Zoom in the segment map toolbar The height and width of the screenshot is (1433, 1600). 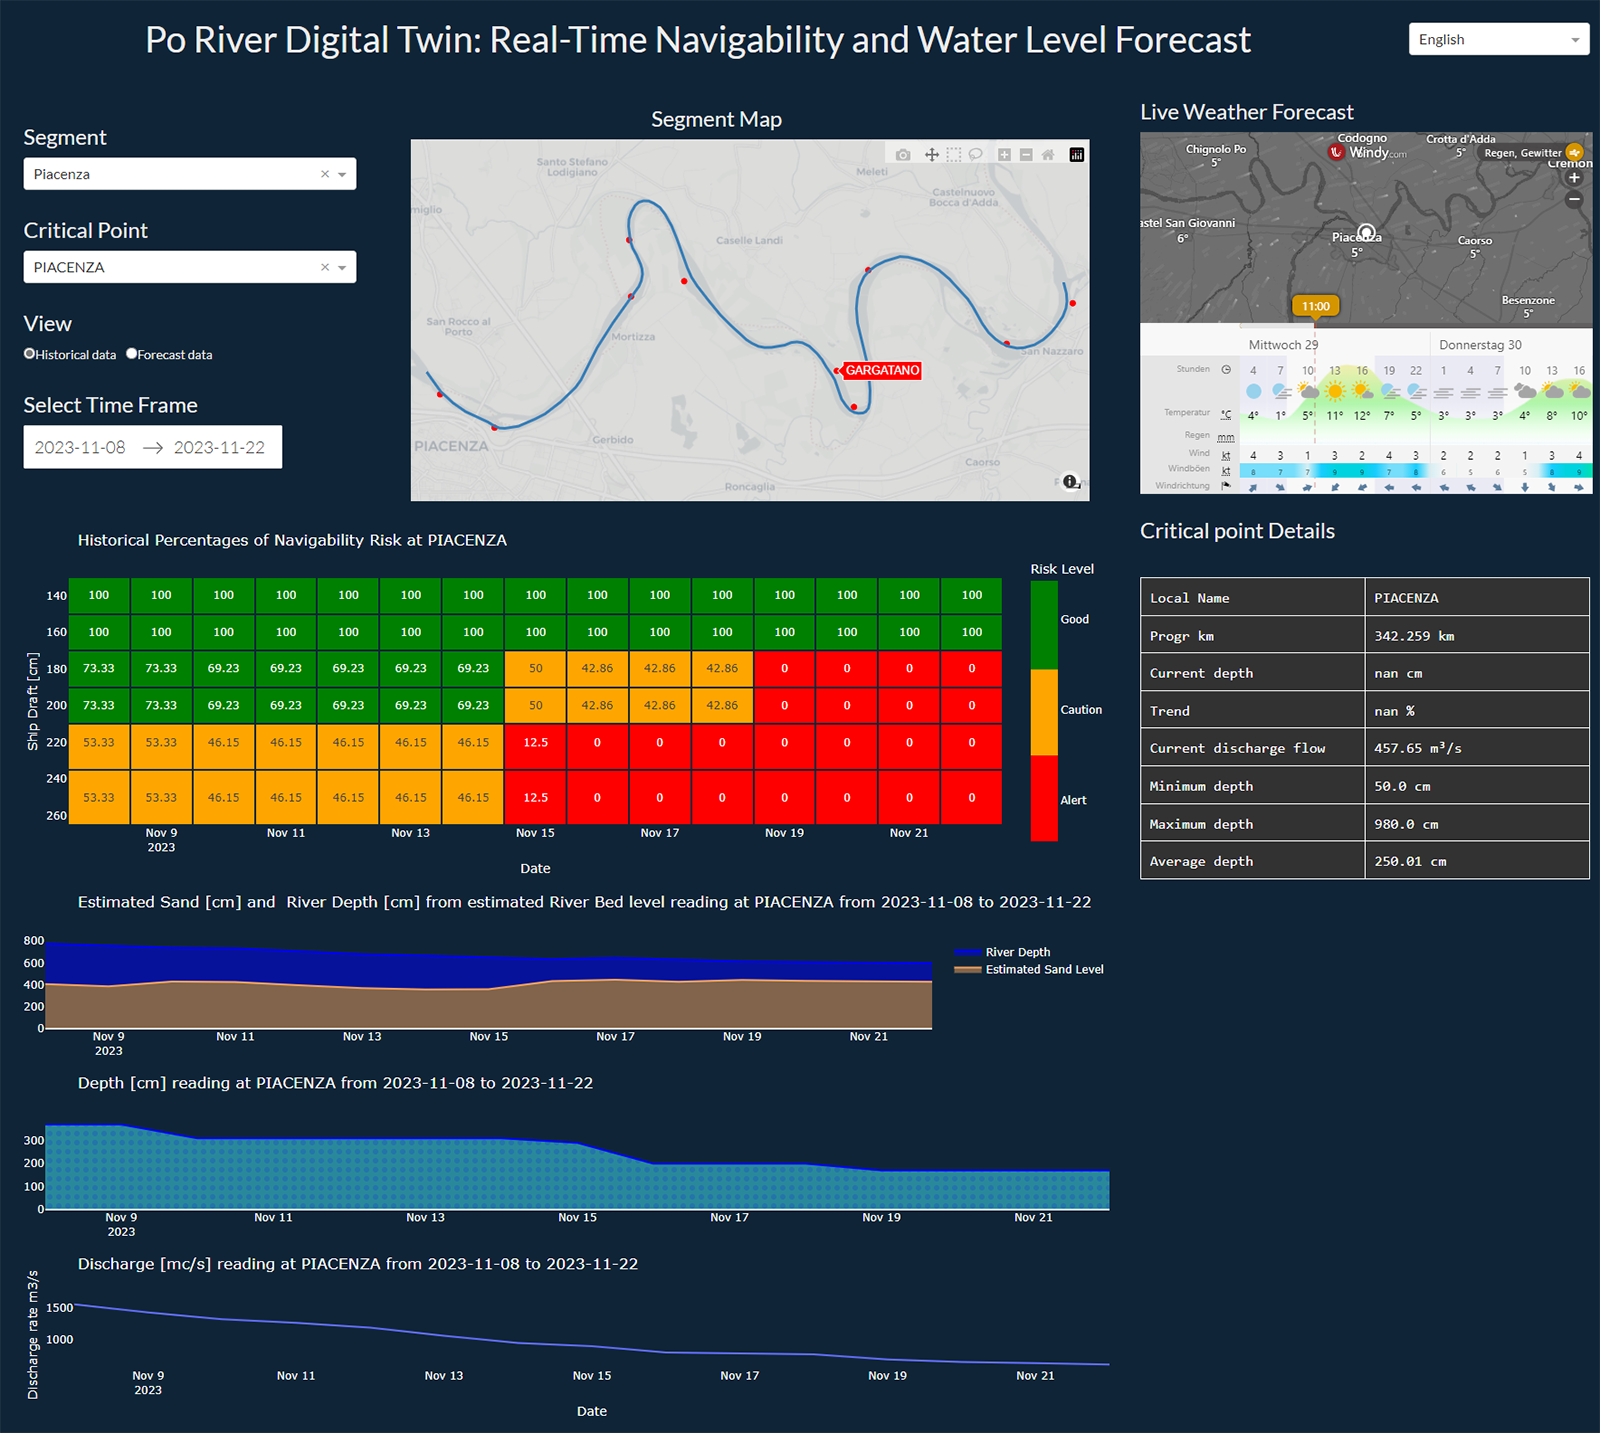point(1004,155)
